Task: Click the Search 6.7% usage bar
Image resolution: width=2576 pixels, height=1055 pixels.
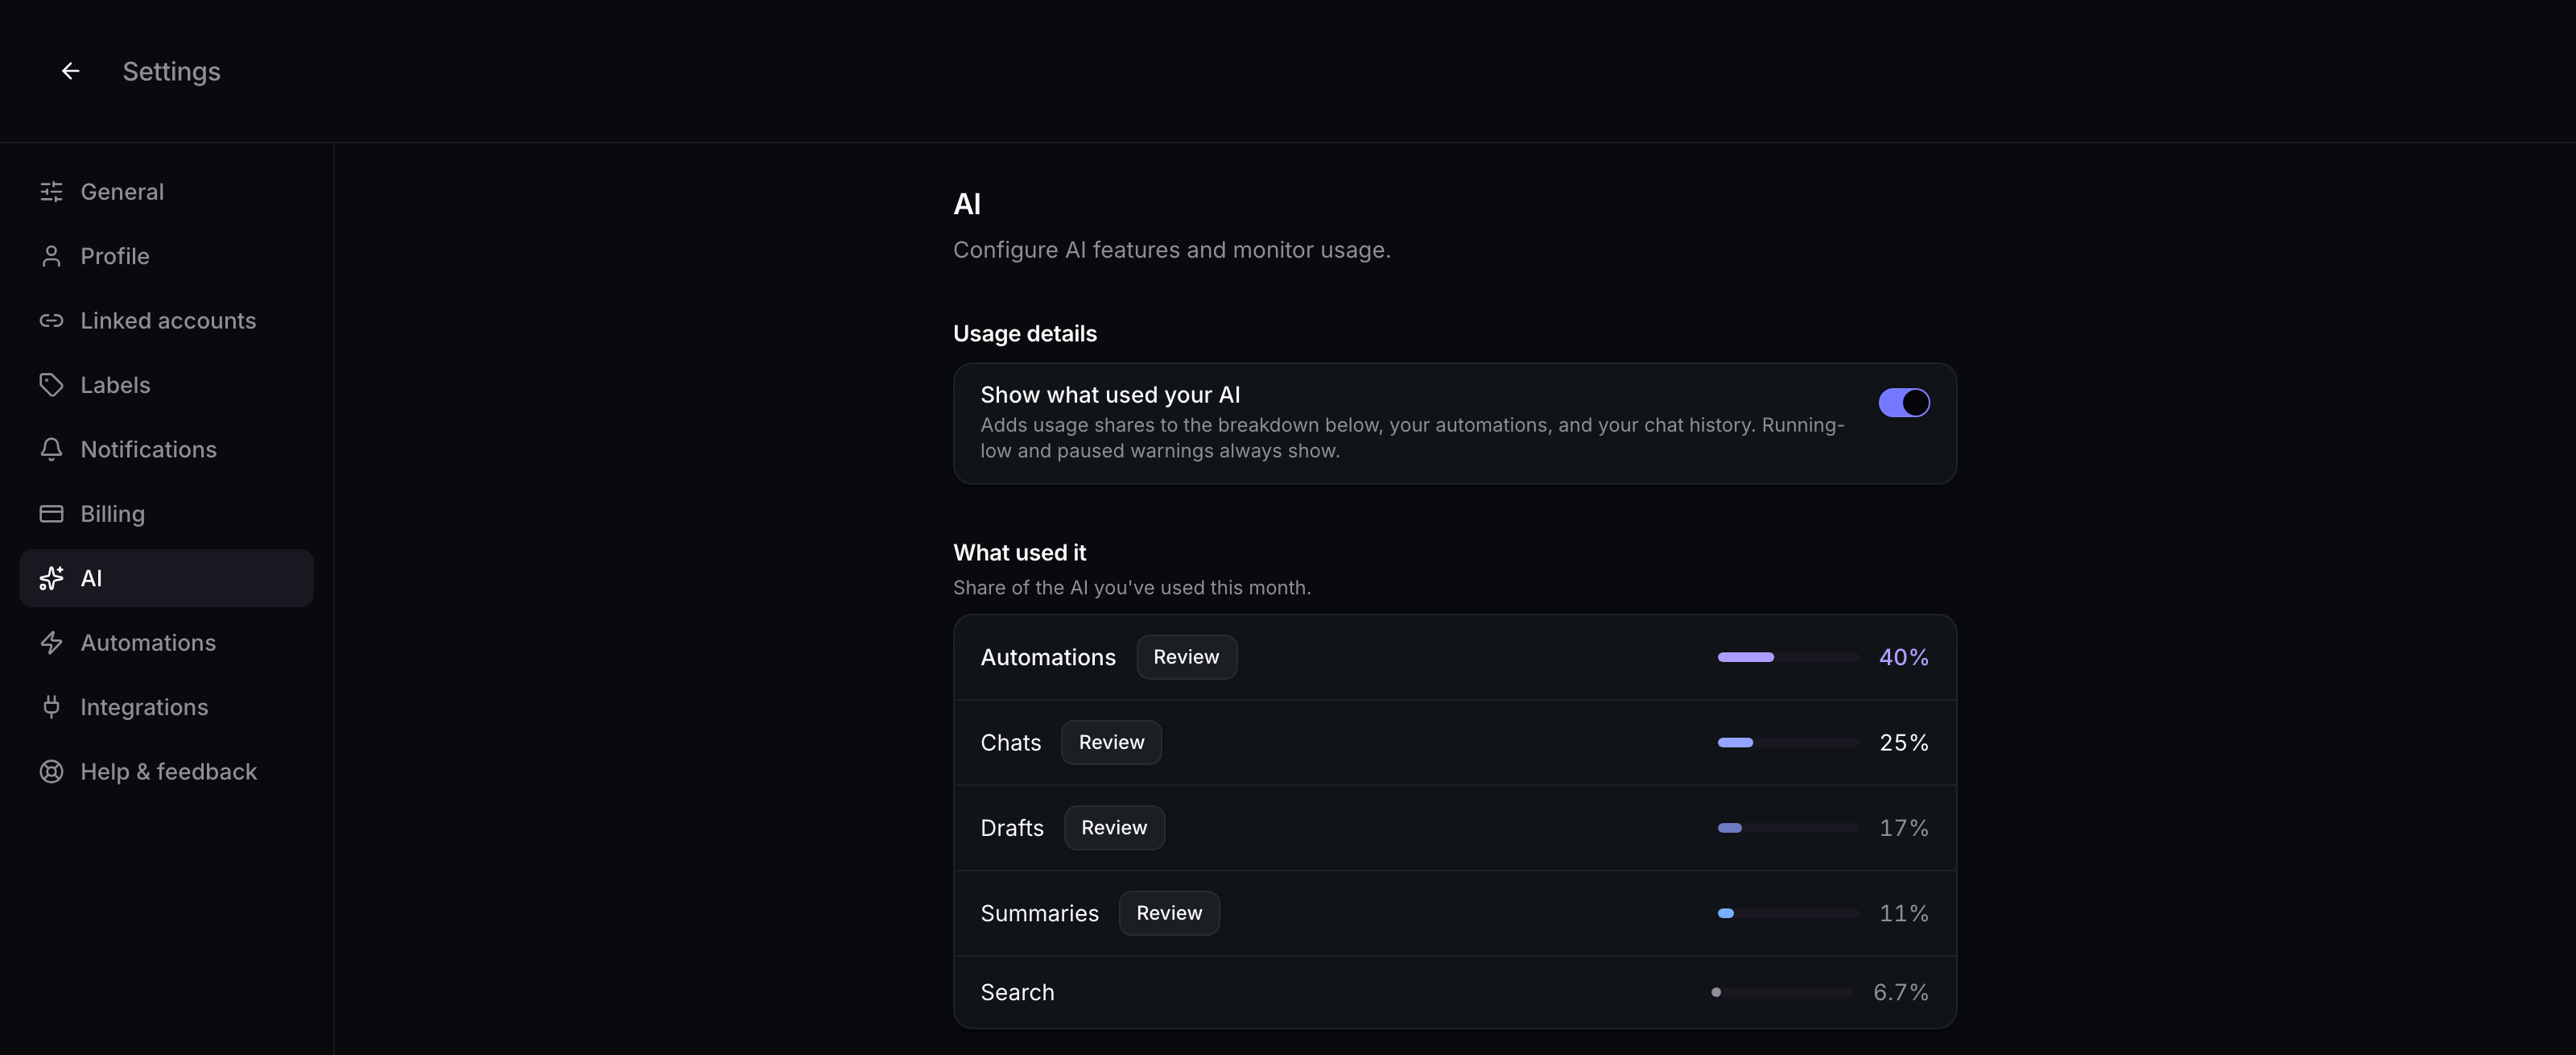Action: pyautogui.click(x=1781, y=992)
